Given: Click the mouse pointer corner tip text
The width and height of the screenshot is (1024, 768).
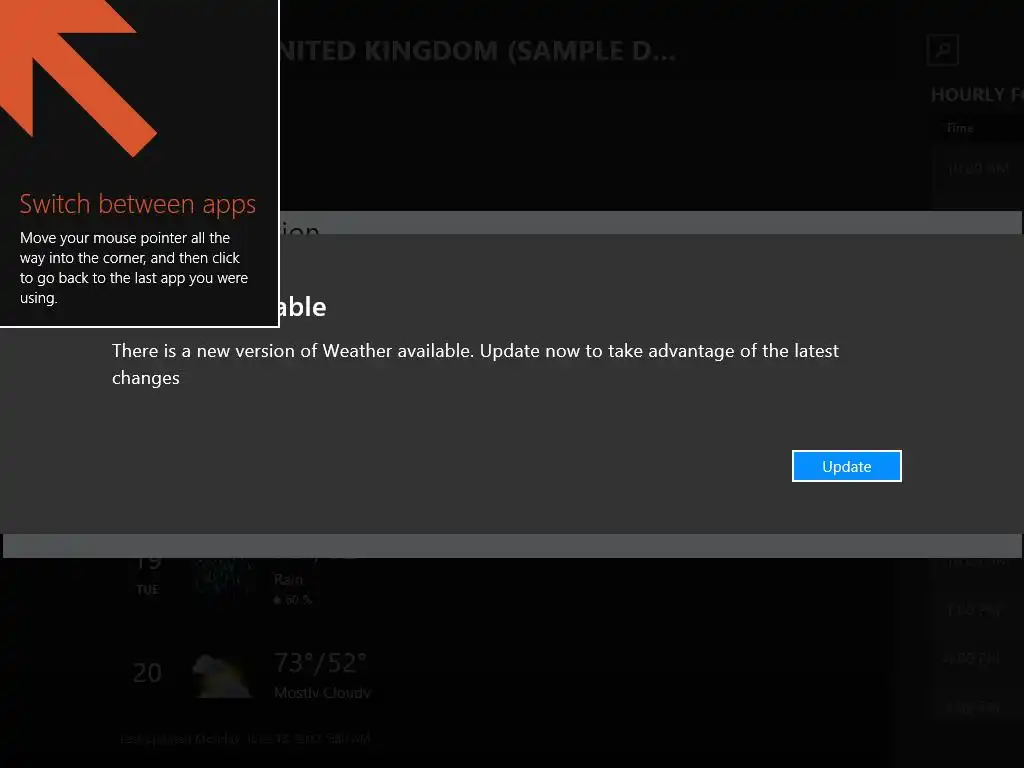Looking at the screenshot, I should (134, 268).
